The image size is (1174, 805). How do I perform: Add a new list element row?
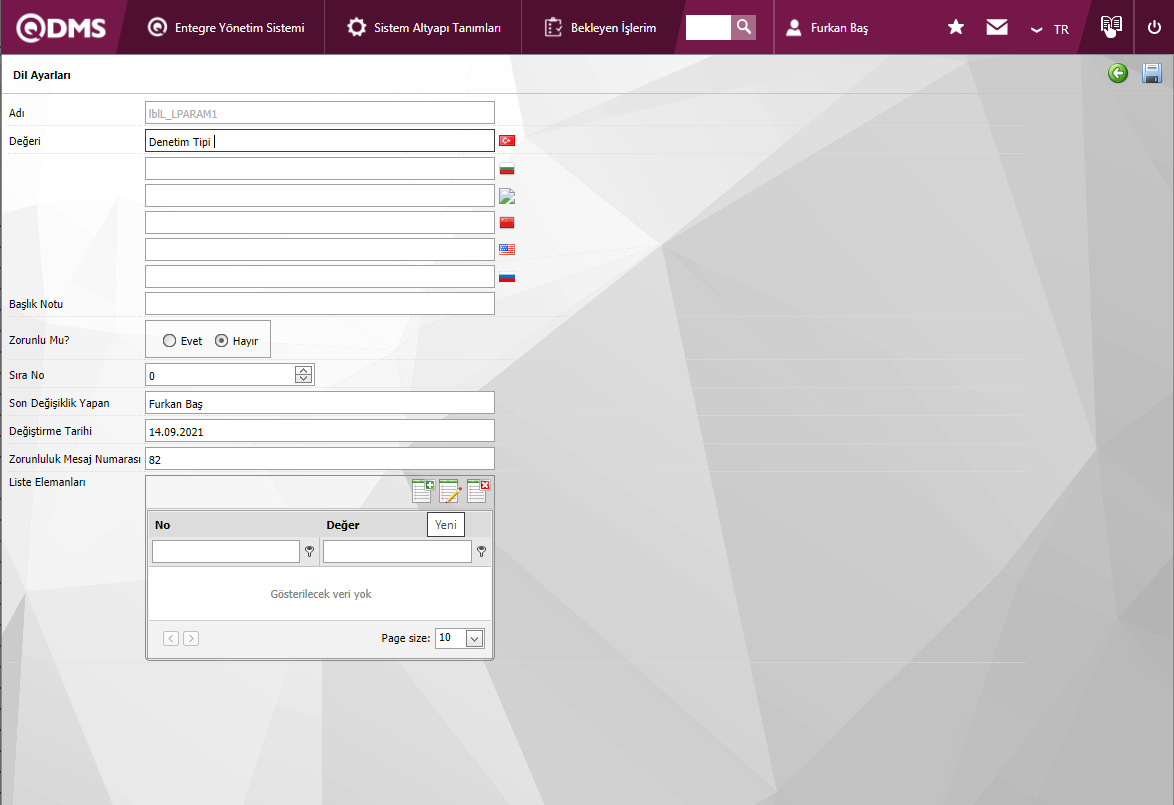pos(423,490)
